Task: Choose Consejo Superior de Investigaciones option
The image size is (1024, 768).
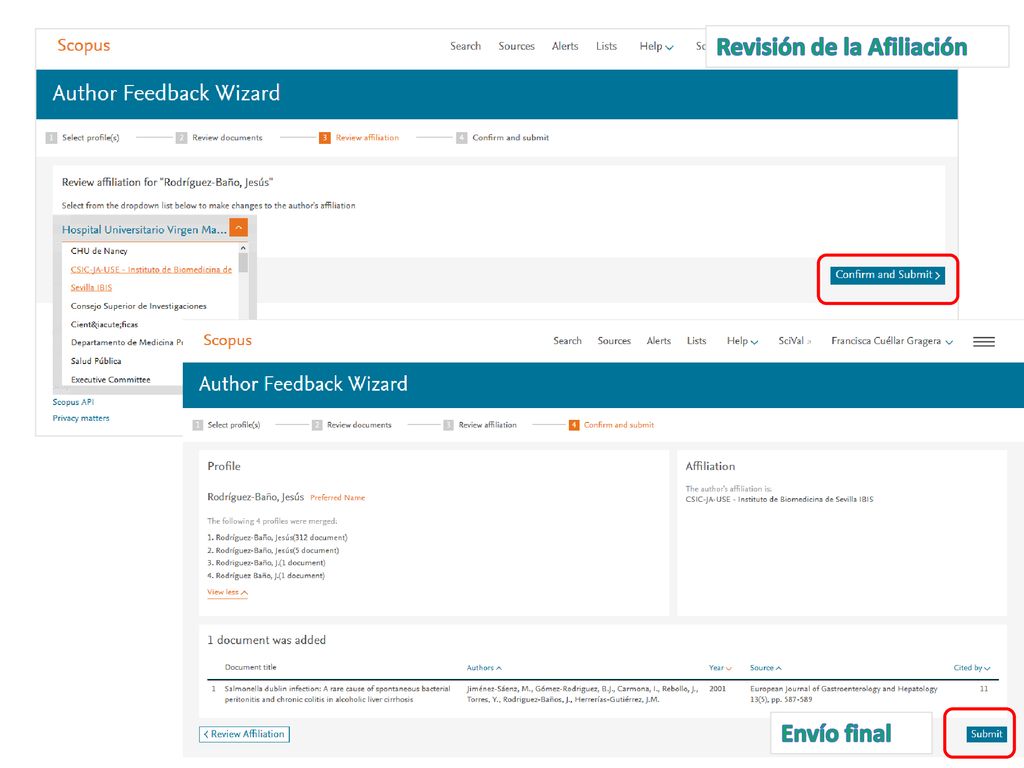Action: (x=138, y=315)
